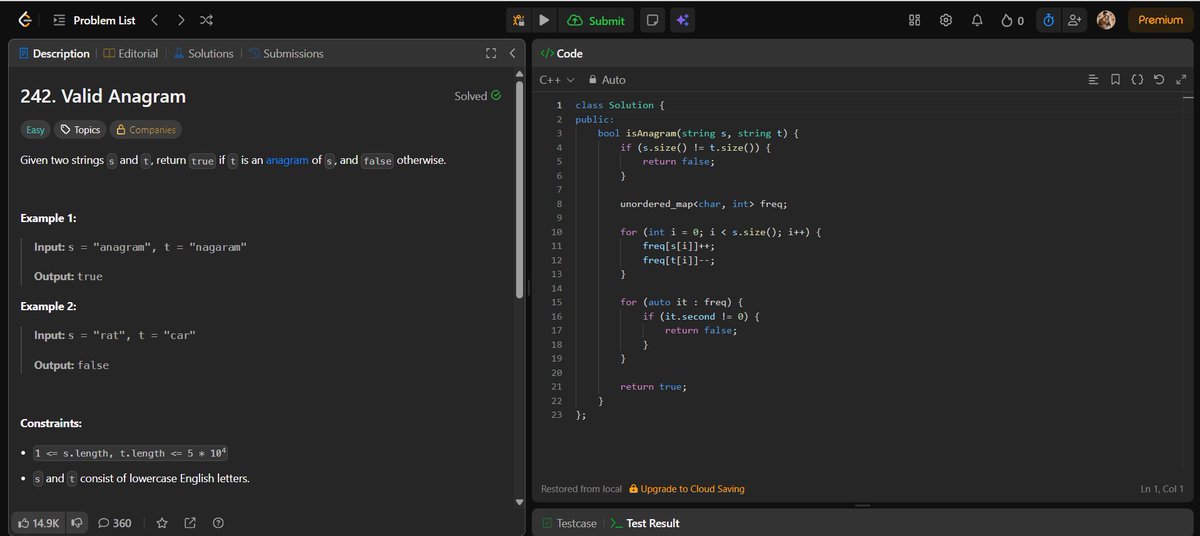Click the 'return true;' code line
The image size is (1200, 536).
point(654,386)
